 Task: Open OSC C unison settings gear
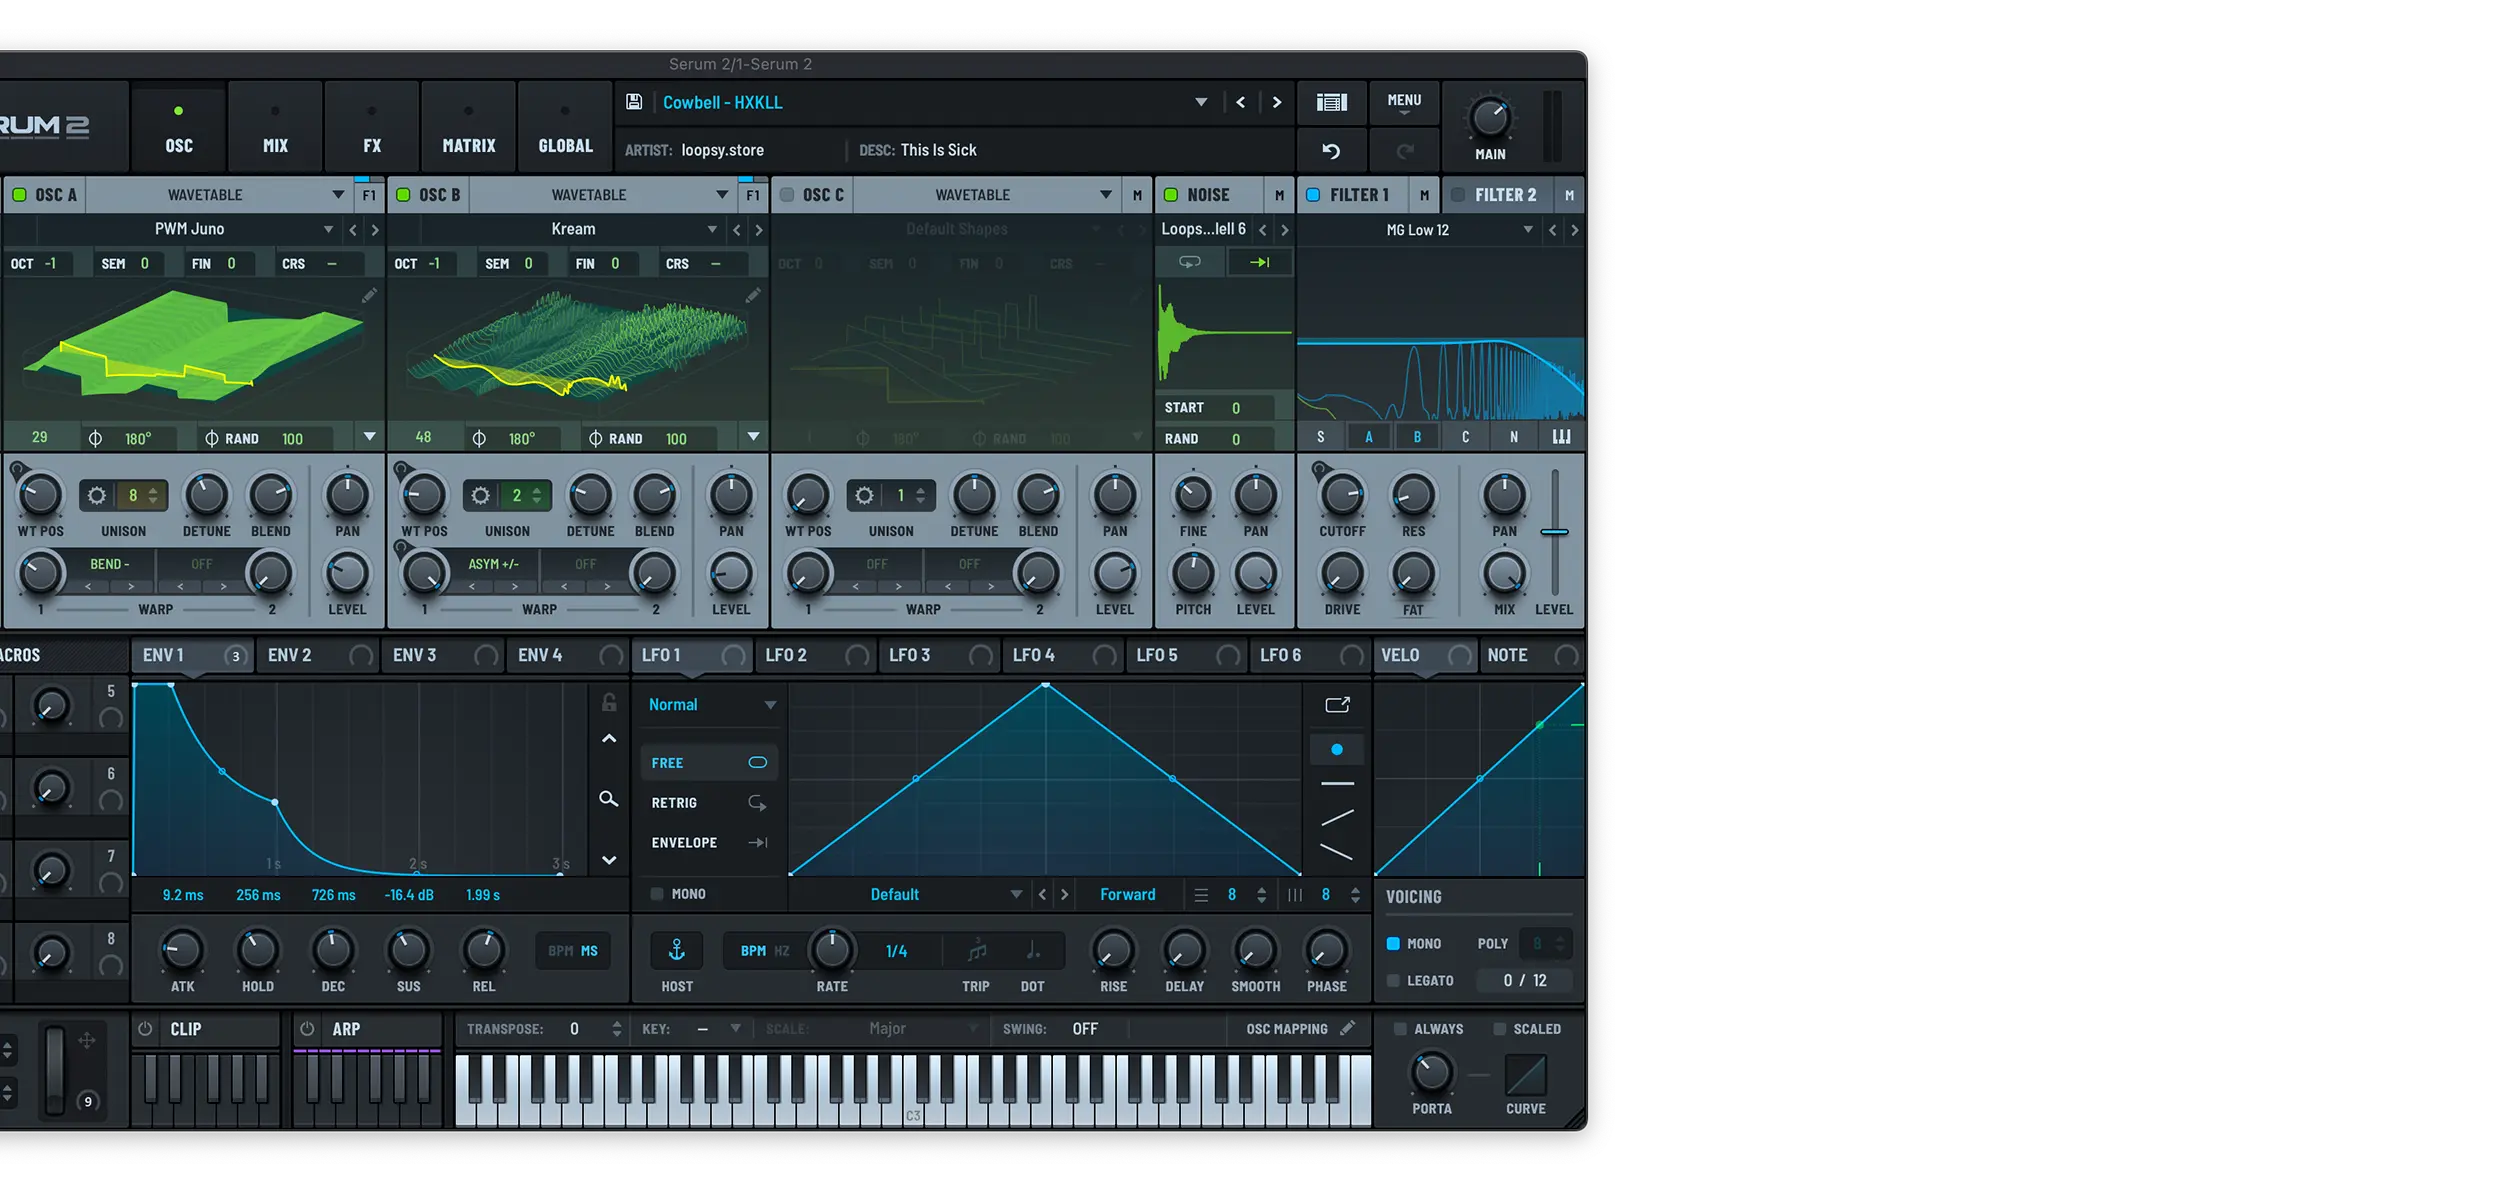coord(865,495)
